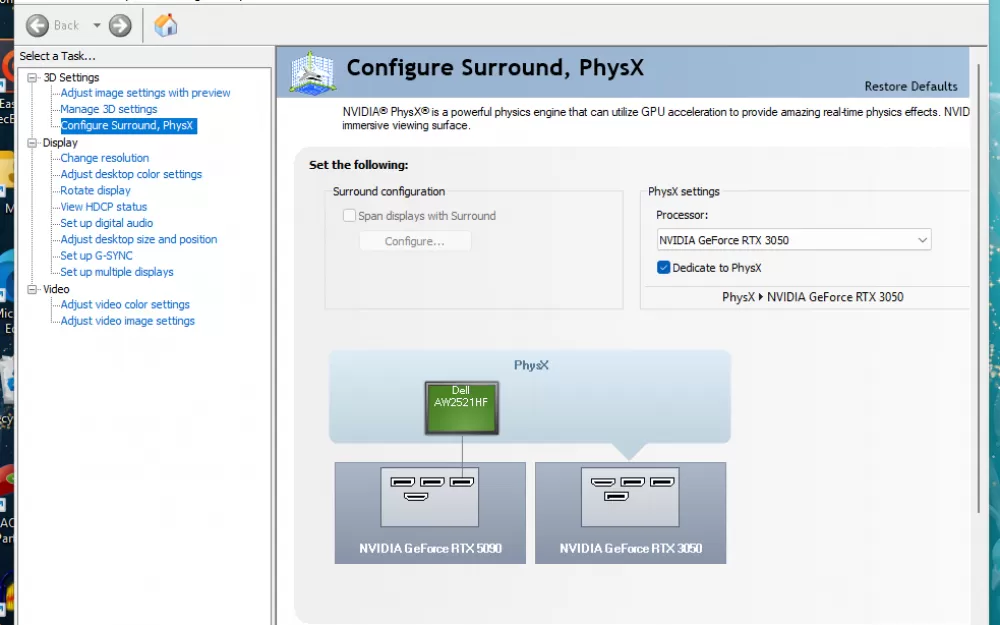Collapse the Display tree node
Image resolution: width=1000 pixels, height=625 pixels.
(32, 143)
